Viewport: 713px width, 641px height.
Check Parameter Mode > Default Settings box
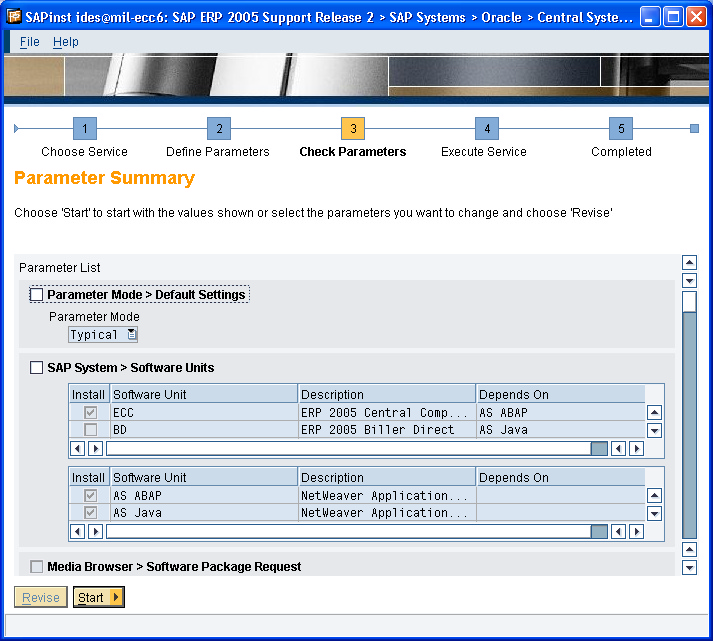(x=37, y=295)
